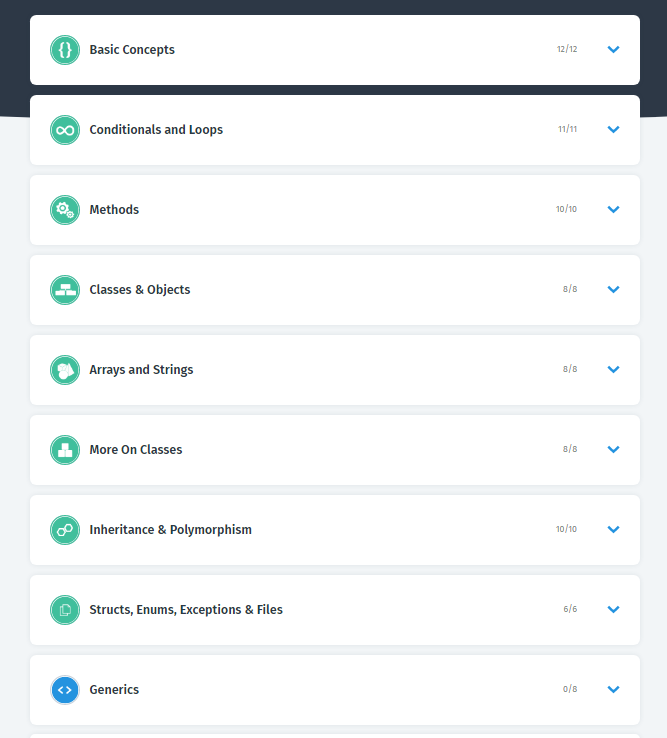Click the 12/12 progress count

567,50
